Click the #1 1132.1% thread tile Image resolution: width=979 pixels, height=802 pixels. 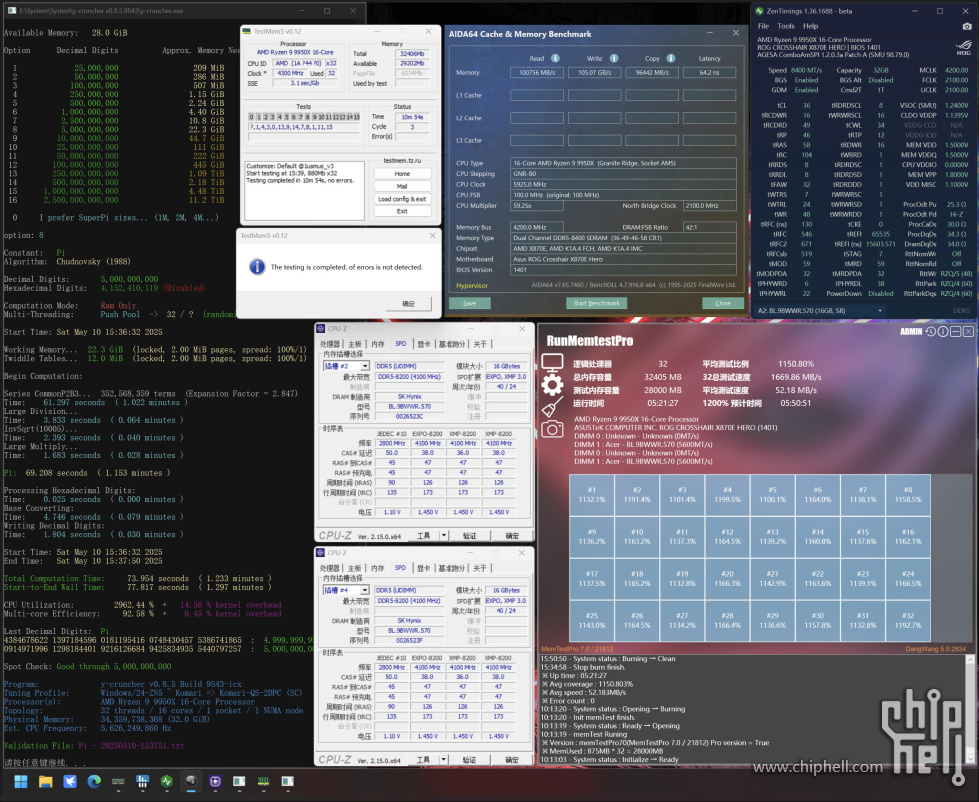point(592,494)
